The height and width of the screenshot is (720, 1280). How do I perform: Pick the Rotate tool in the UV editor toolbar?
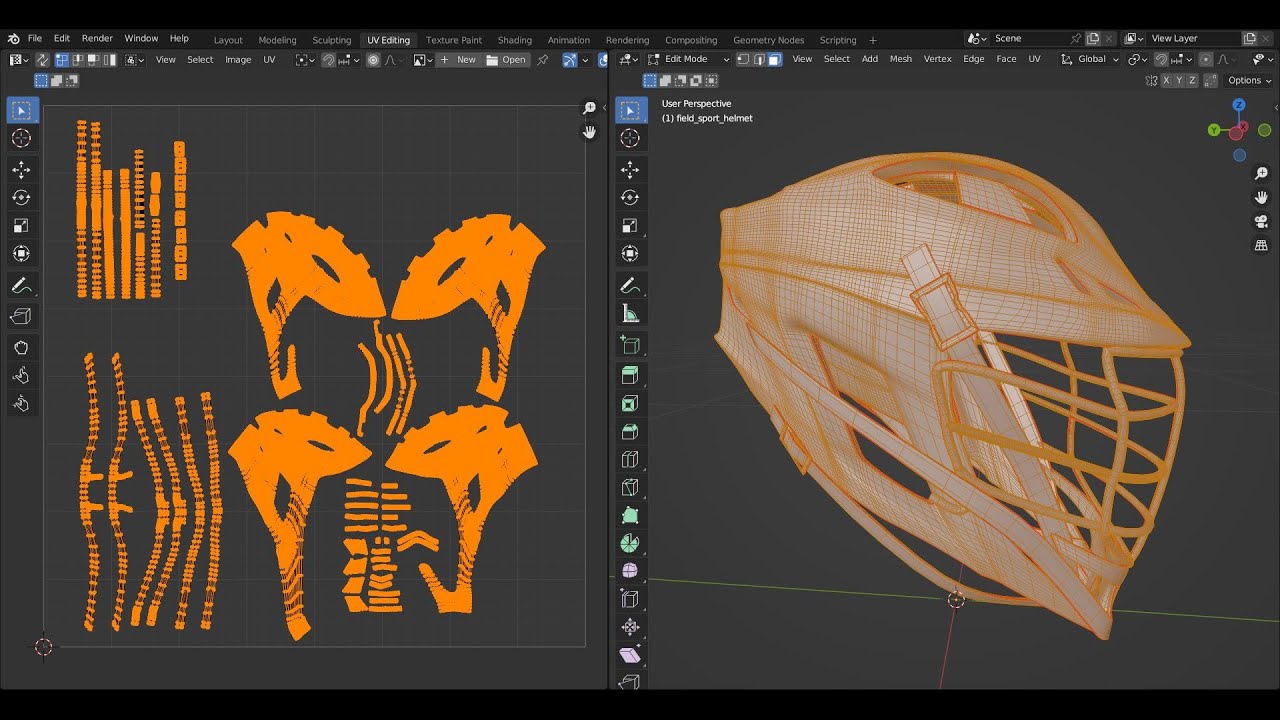[21, 197]
